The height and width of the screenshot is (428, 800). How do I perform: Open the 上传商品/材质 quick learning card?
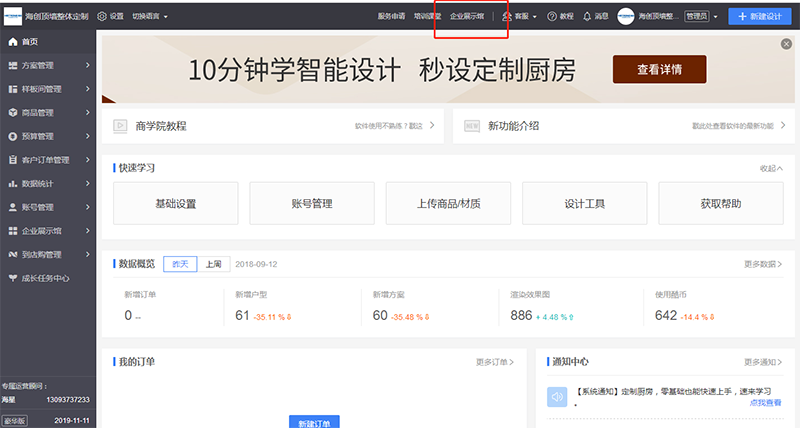click(447, 203)
